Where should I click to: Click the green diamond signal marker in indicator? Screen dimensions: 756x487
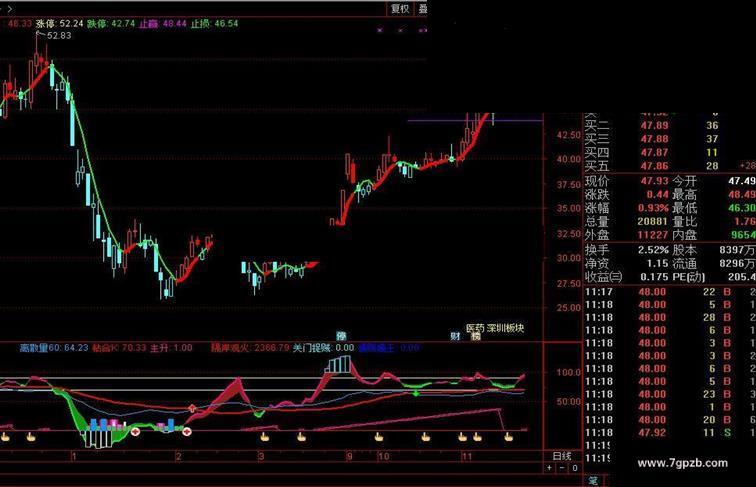[416, 393]
